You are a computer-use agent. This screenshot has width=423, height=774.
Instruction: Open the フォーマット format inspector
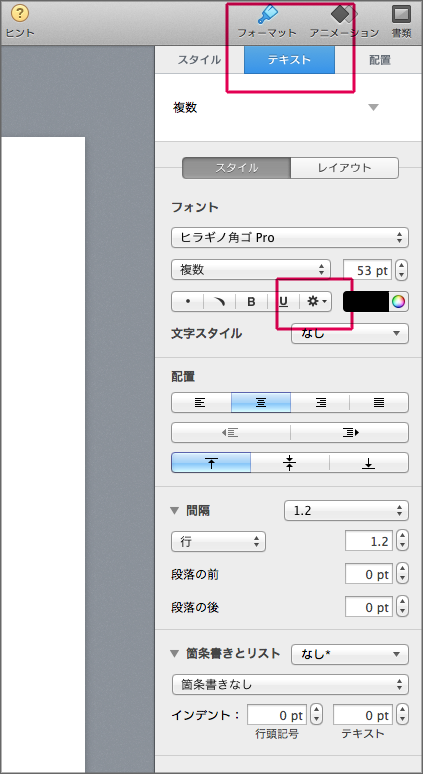pos(267,22)
